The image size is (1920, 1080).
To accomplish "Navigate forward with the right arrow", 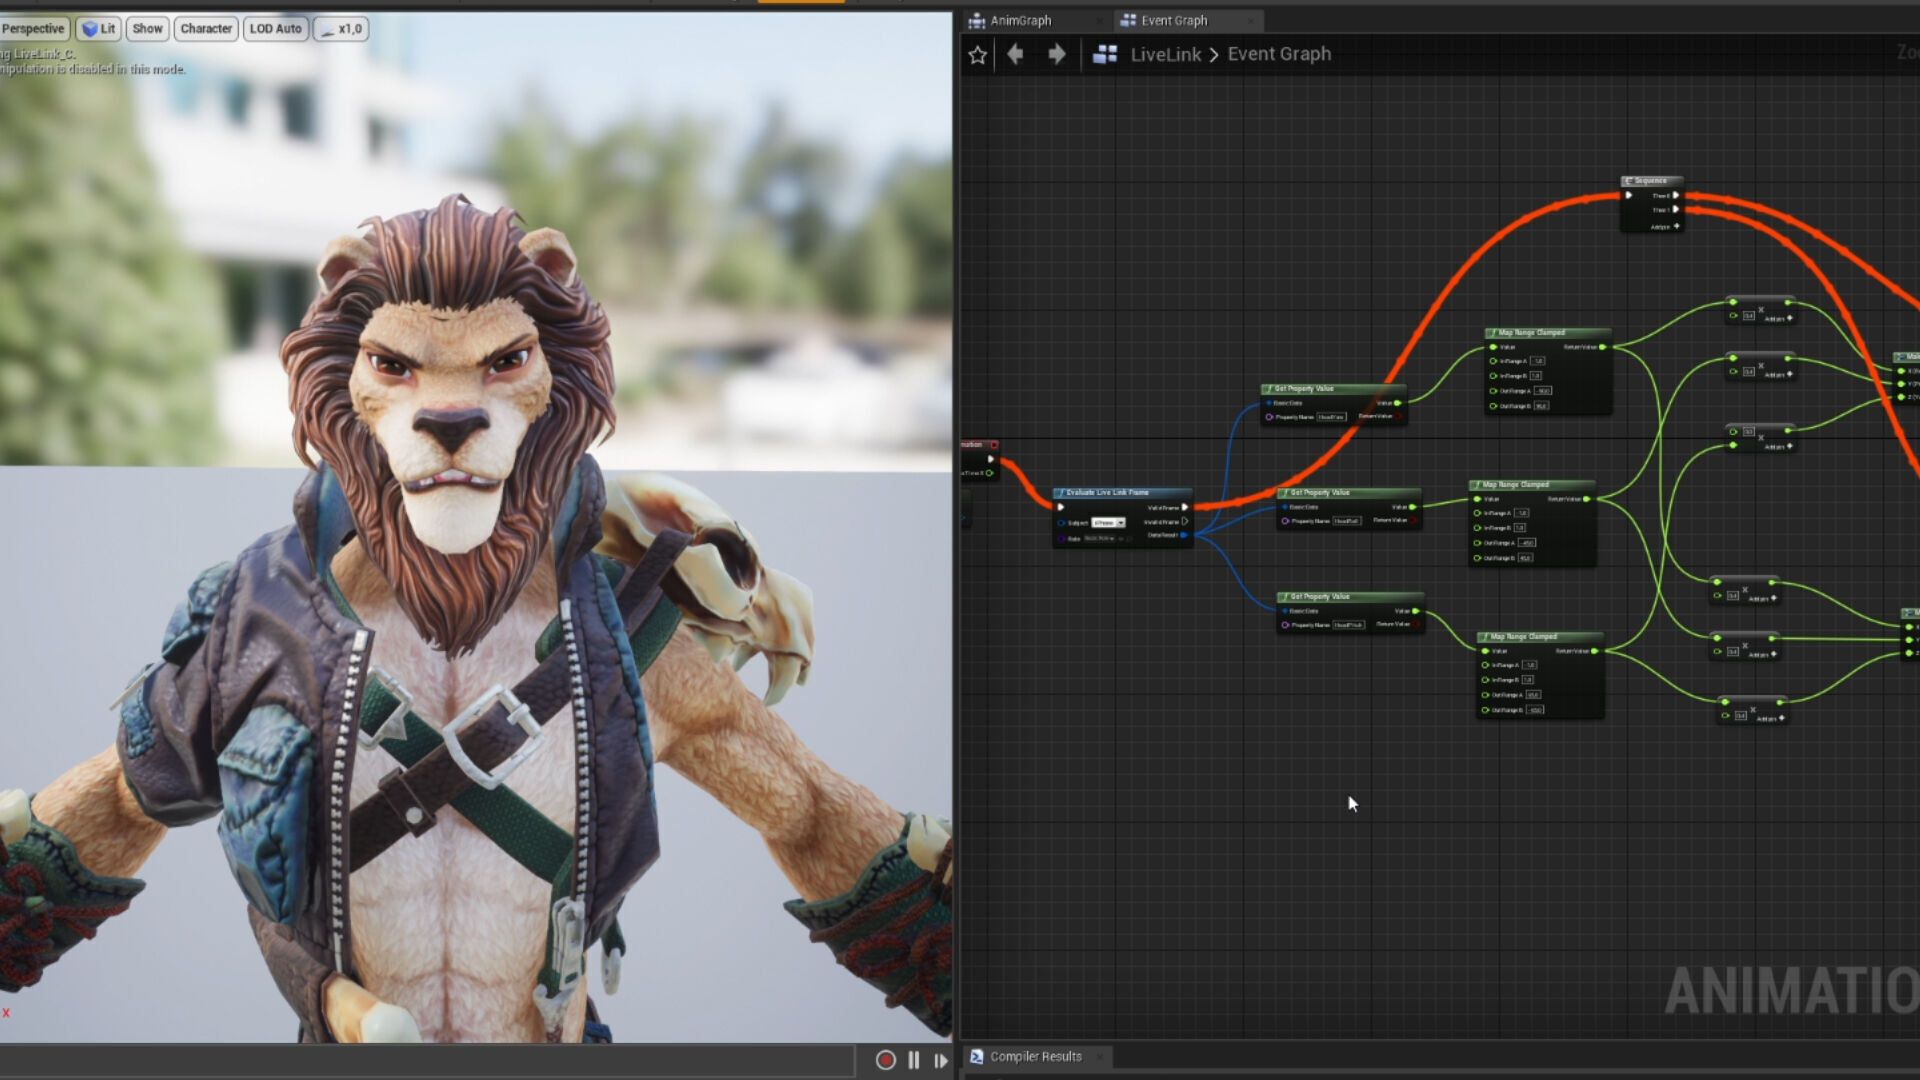I will (x=1056, y=54).
